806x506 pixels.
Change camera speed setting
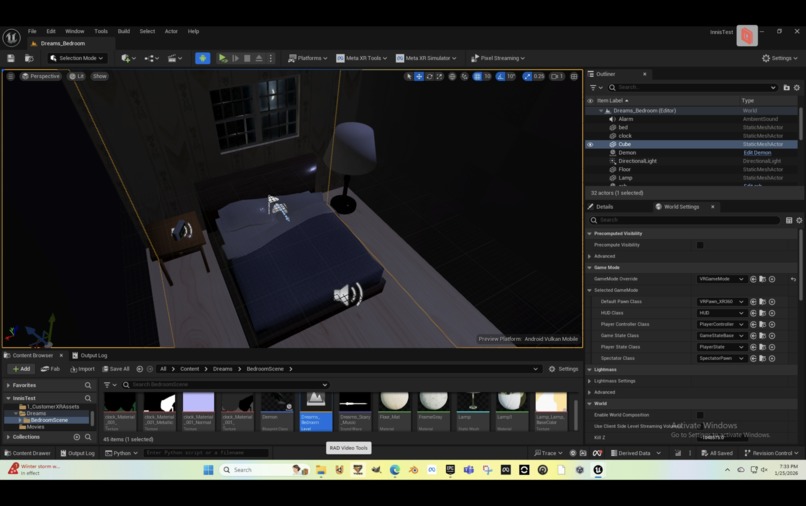click(557, 76)
